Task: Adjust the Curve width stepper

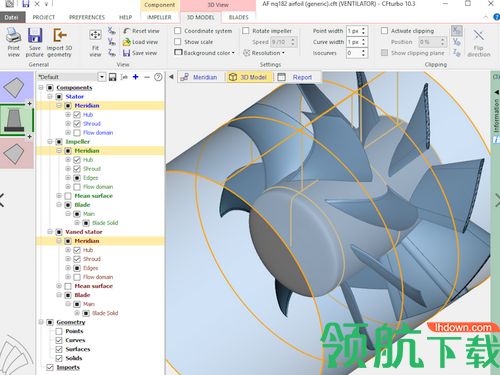Action: click(363, 42)
